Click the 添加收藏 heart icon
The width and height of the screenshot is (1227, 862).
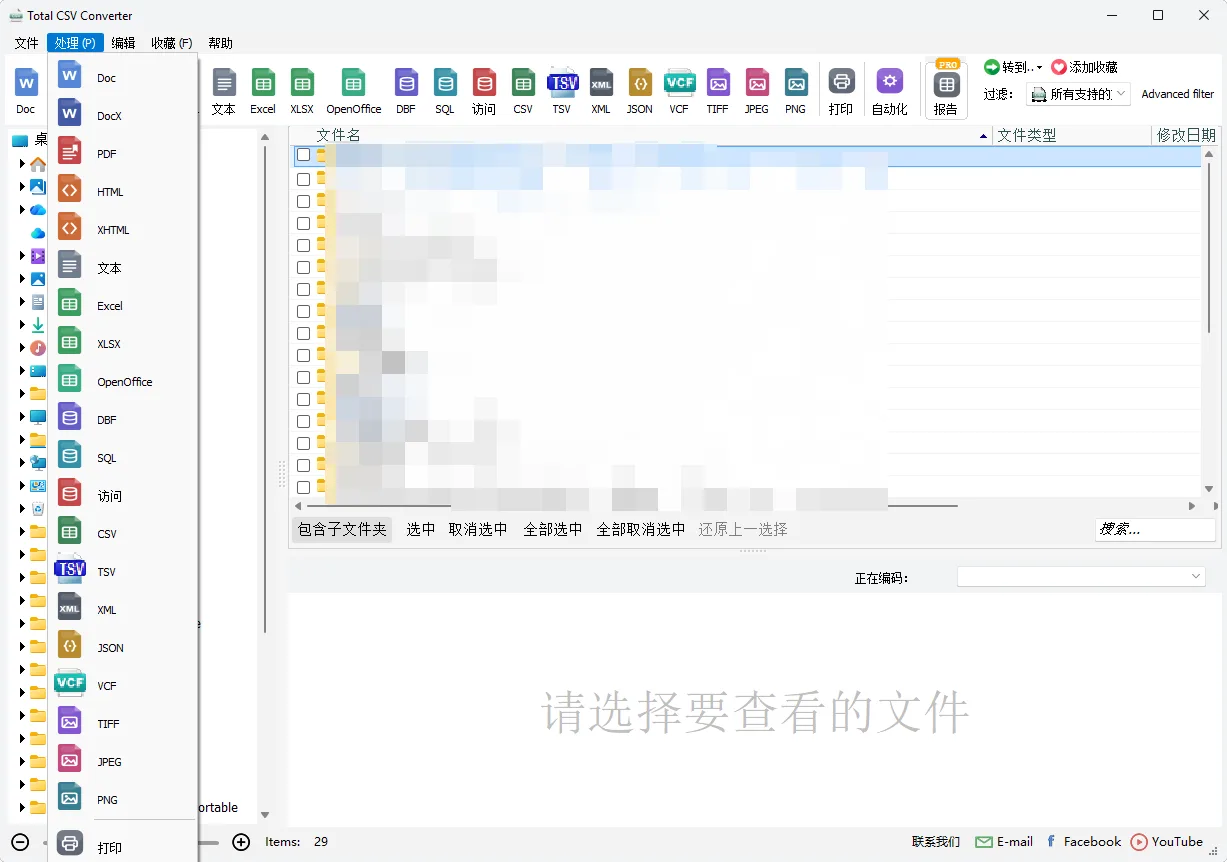[1059, 67]
